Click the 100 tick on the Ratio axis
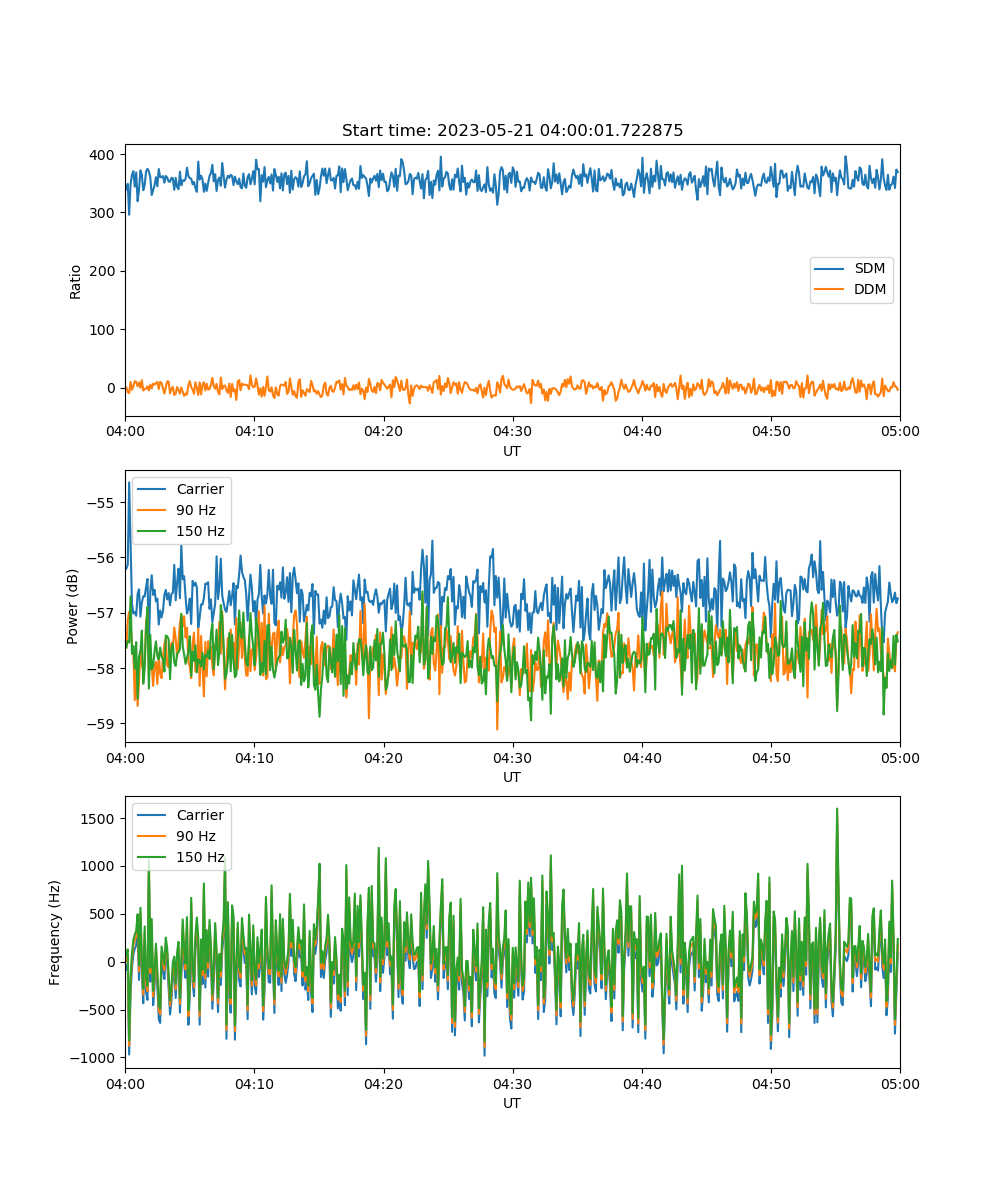 [x=104, y=329]
